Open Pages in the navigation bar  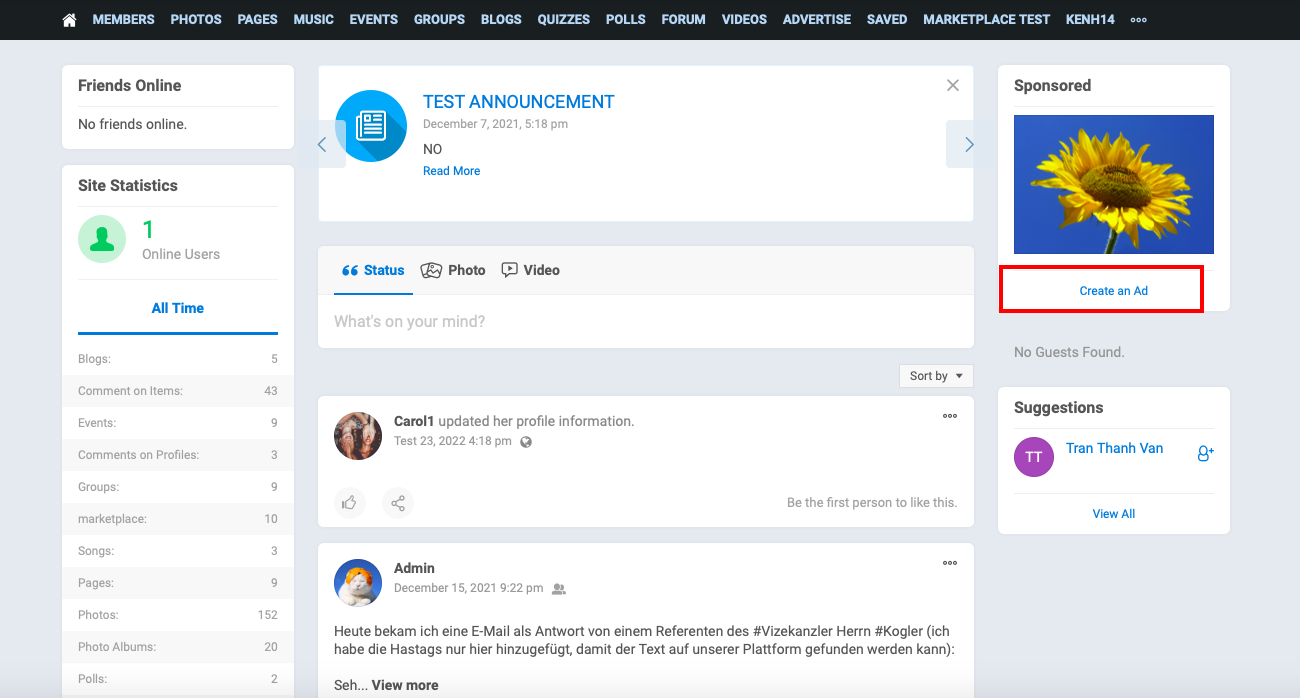tap(258, 19)
